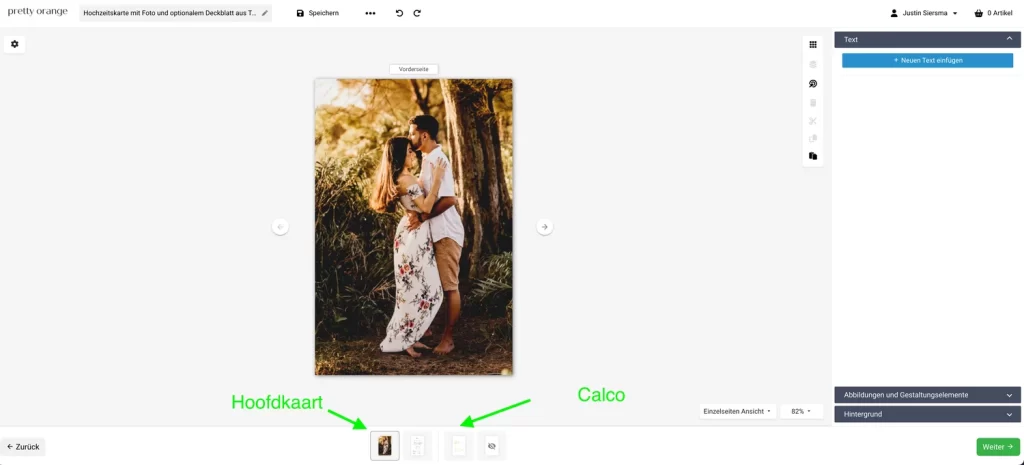This screenshot has width=1024, height=465.
Task: Open the 82% zoom level dropdown
Action: pos(801,411)
